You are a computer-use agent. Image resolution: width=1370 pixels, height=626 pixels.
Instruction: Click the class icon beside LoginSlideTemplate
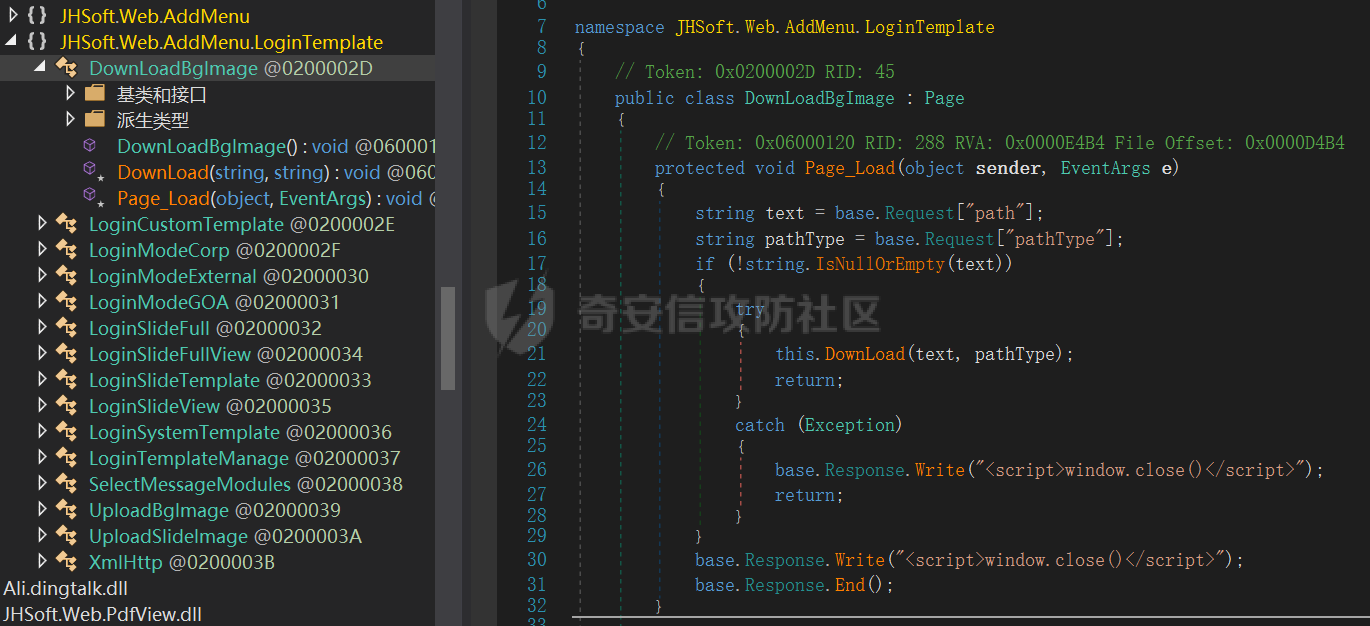(67, 380)
